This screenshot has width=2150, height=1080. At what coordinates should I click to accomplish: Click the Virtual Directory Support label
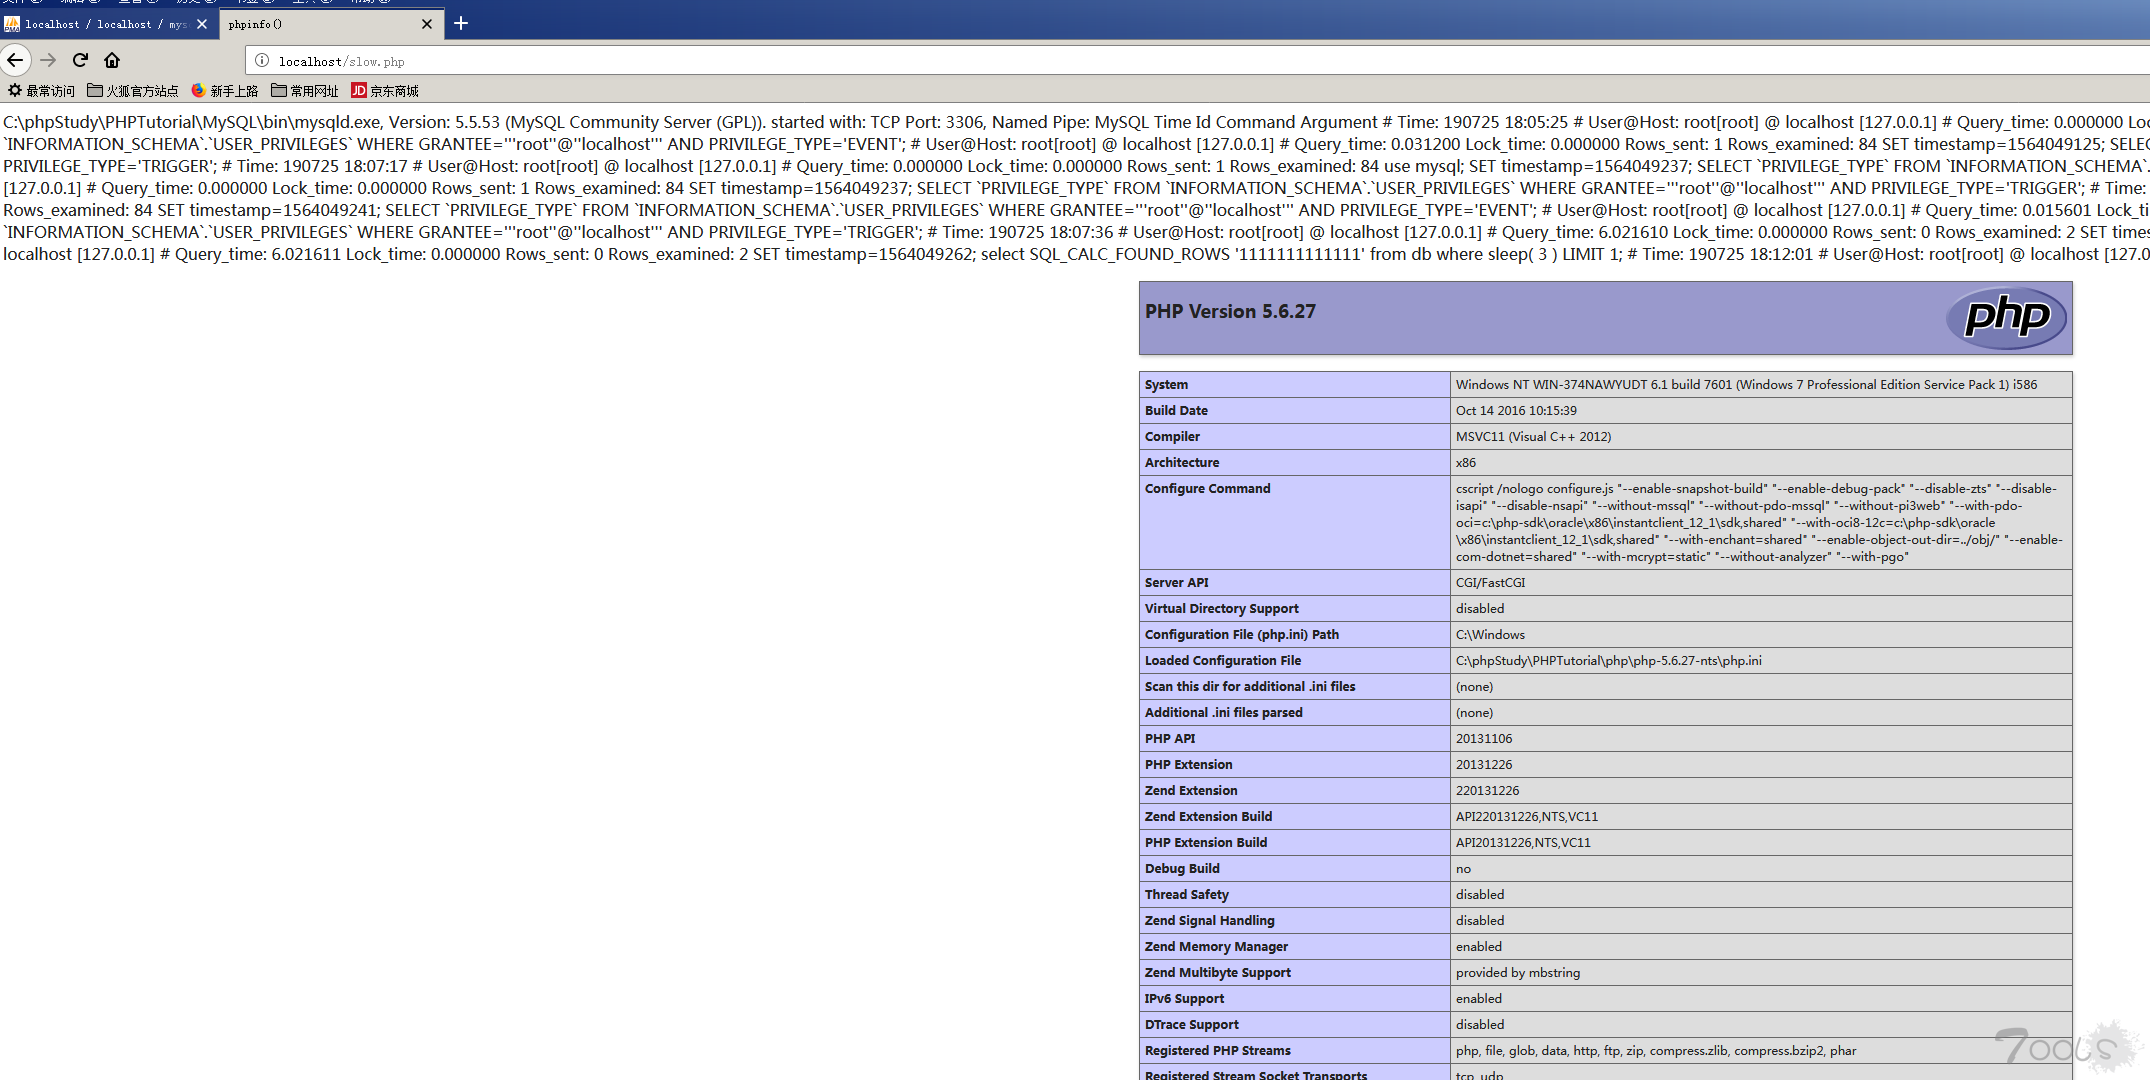click(x=1221, y=609)
